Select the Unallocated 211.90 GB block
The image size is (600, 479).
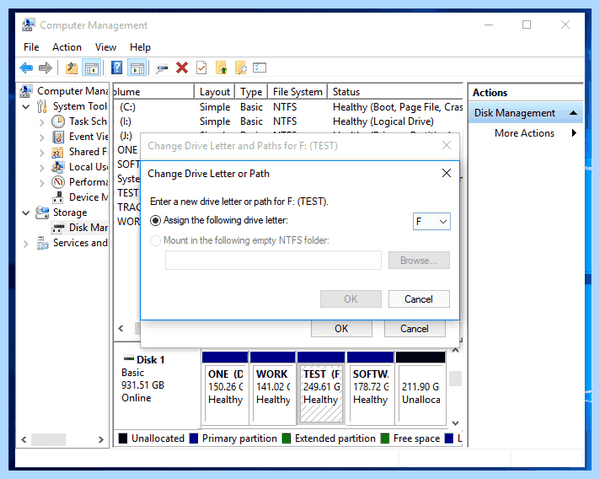click(421, 387)
